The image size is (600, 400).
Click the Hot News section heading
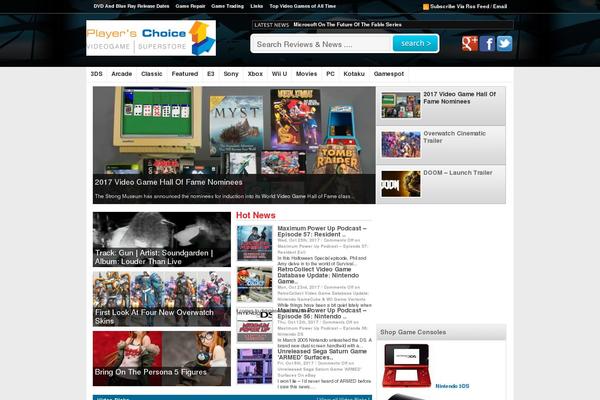pos(256,215)
